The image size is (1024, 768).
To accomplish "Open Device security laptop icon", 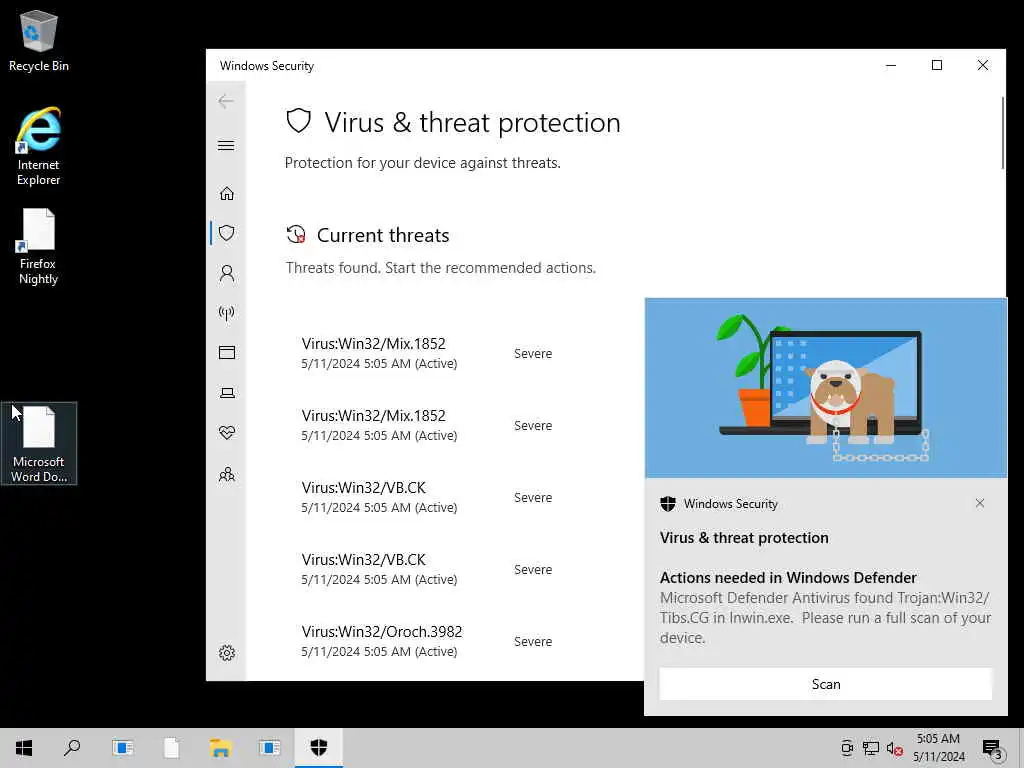I will [x=227, y=392].
